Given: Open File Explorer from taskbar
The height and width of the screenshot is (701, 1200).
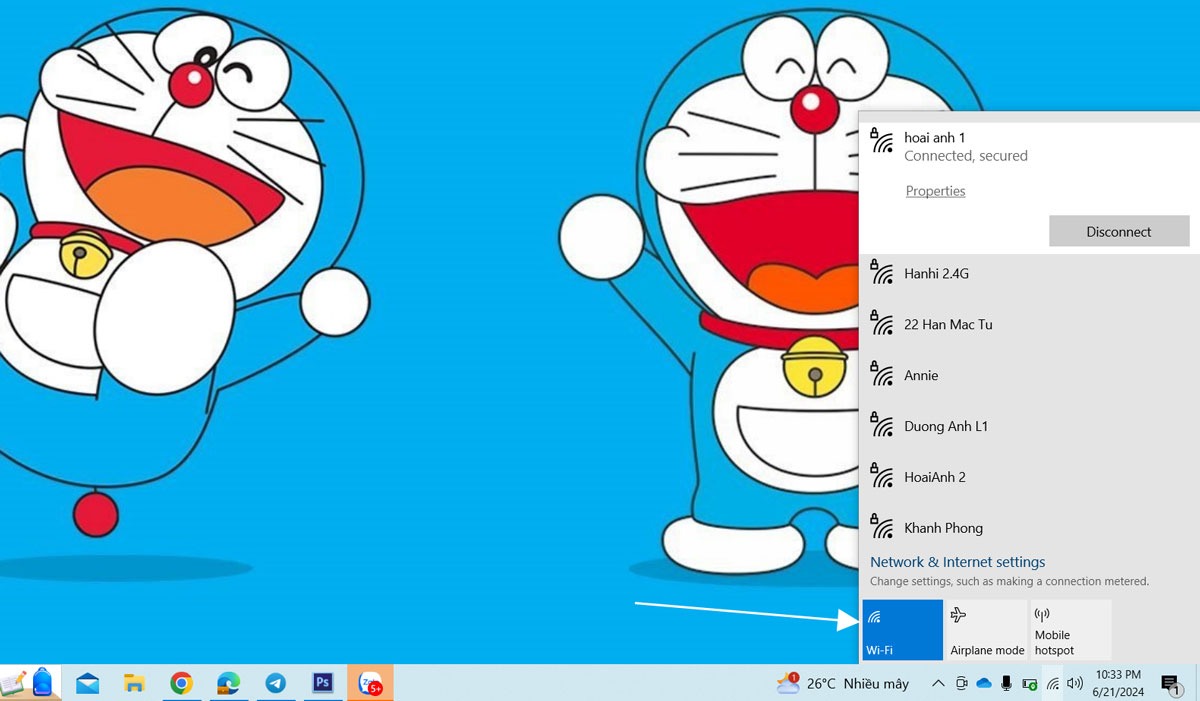Looking at the screenshot, I should (x=134, y=684).
